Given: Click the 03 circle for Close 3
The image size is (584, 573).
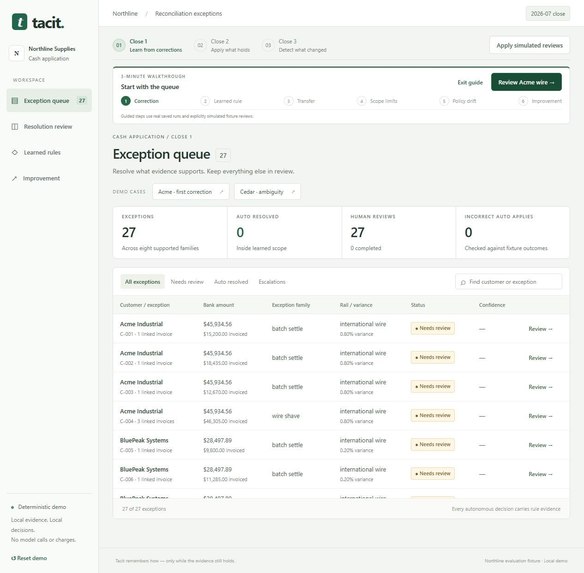Looking at the screenshot, I should coord(268,45).
